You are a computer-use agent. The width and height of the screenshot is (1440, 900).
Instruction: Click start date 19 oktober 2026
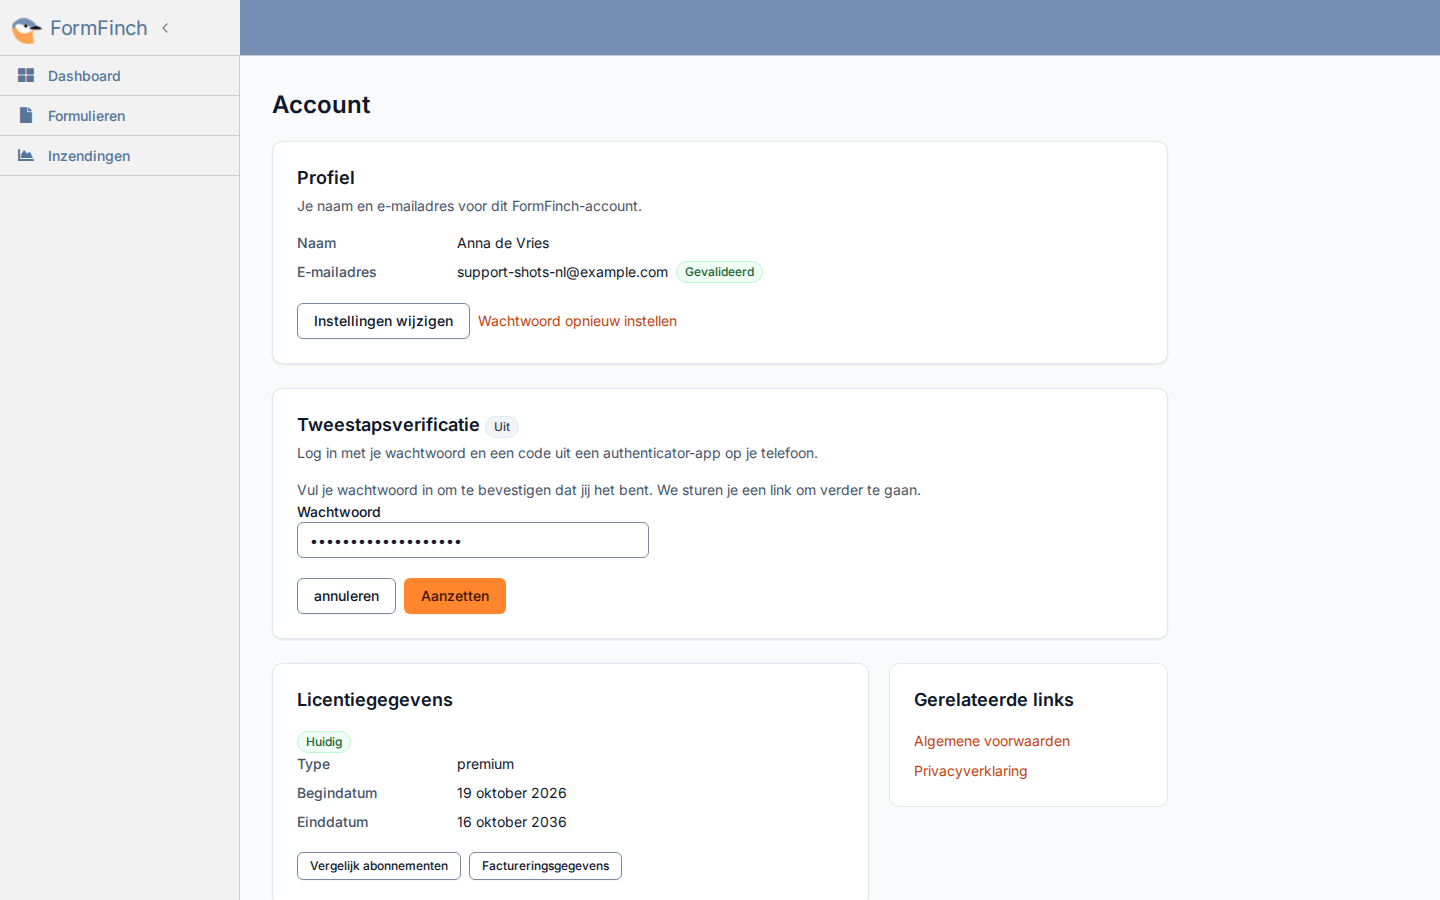pos(511,793)
